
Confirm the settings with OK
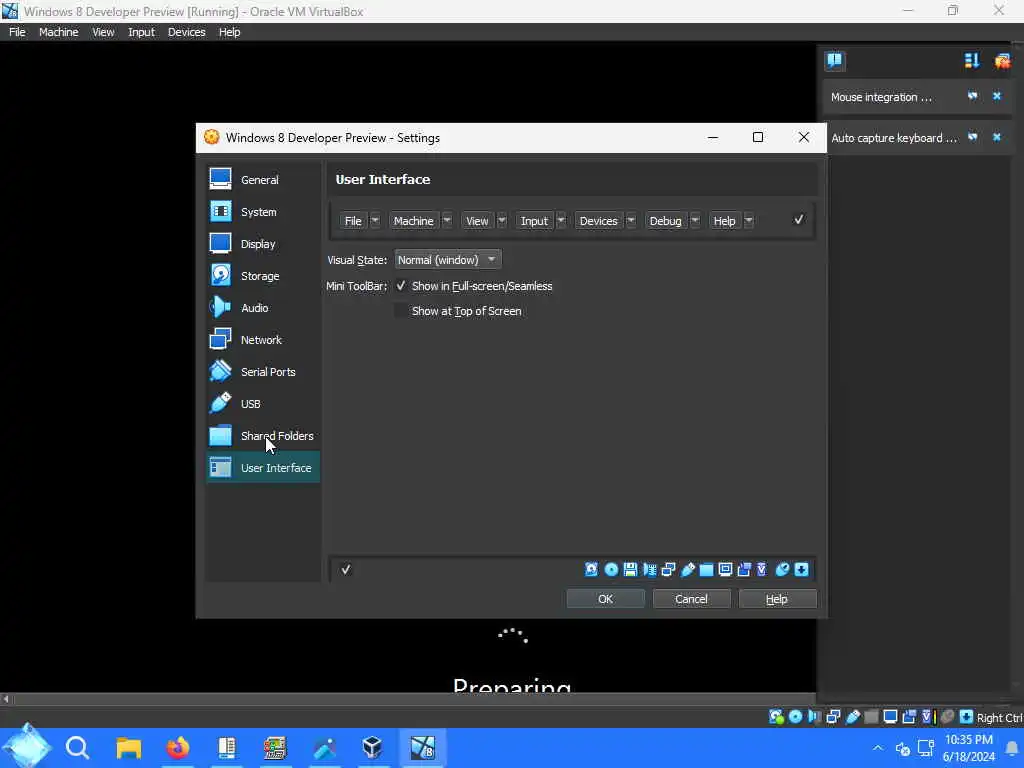[x=605, y=599]
